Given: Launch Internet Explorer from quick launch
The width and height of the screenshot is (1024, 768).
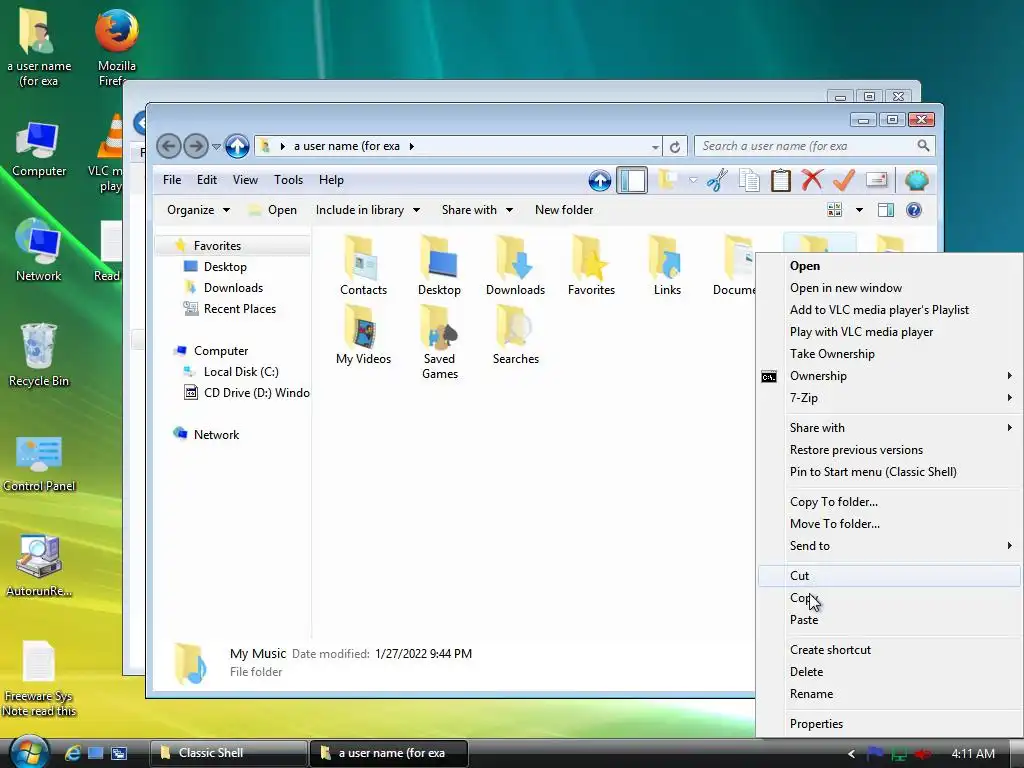Looking at the screenshot, I should 72,753.
